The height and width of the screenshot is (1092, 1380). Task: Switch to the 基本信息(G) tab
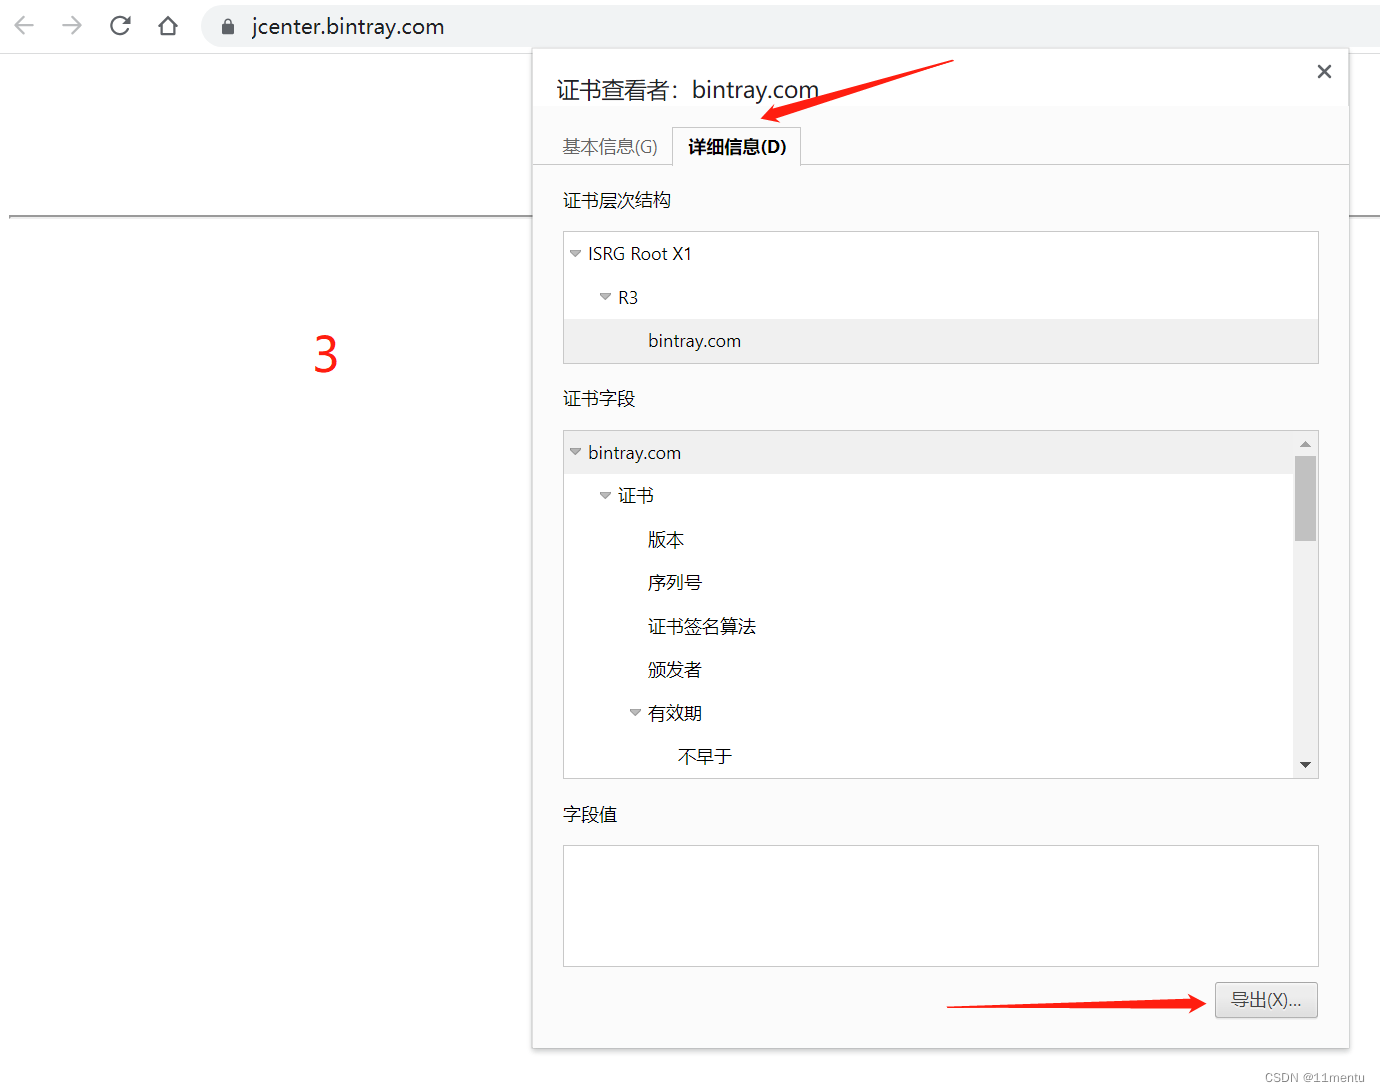610,147
